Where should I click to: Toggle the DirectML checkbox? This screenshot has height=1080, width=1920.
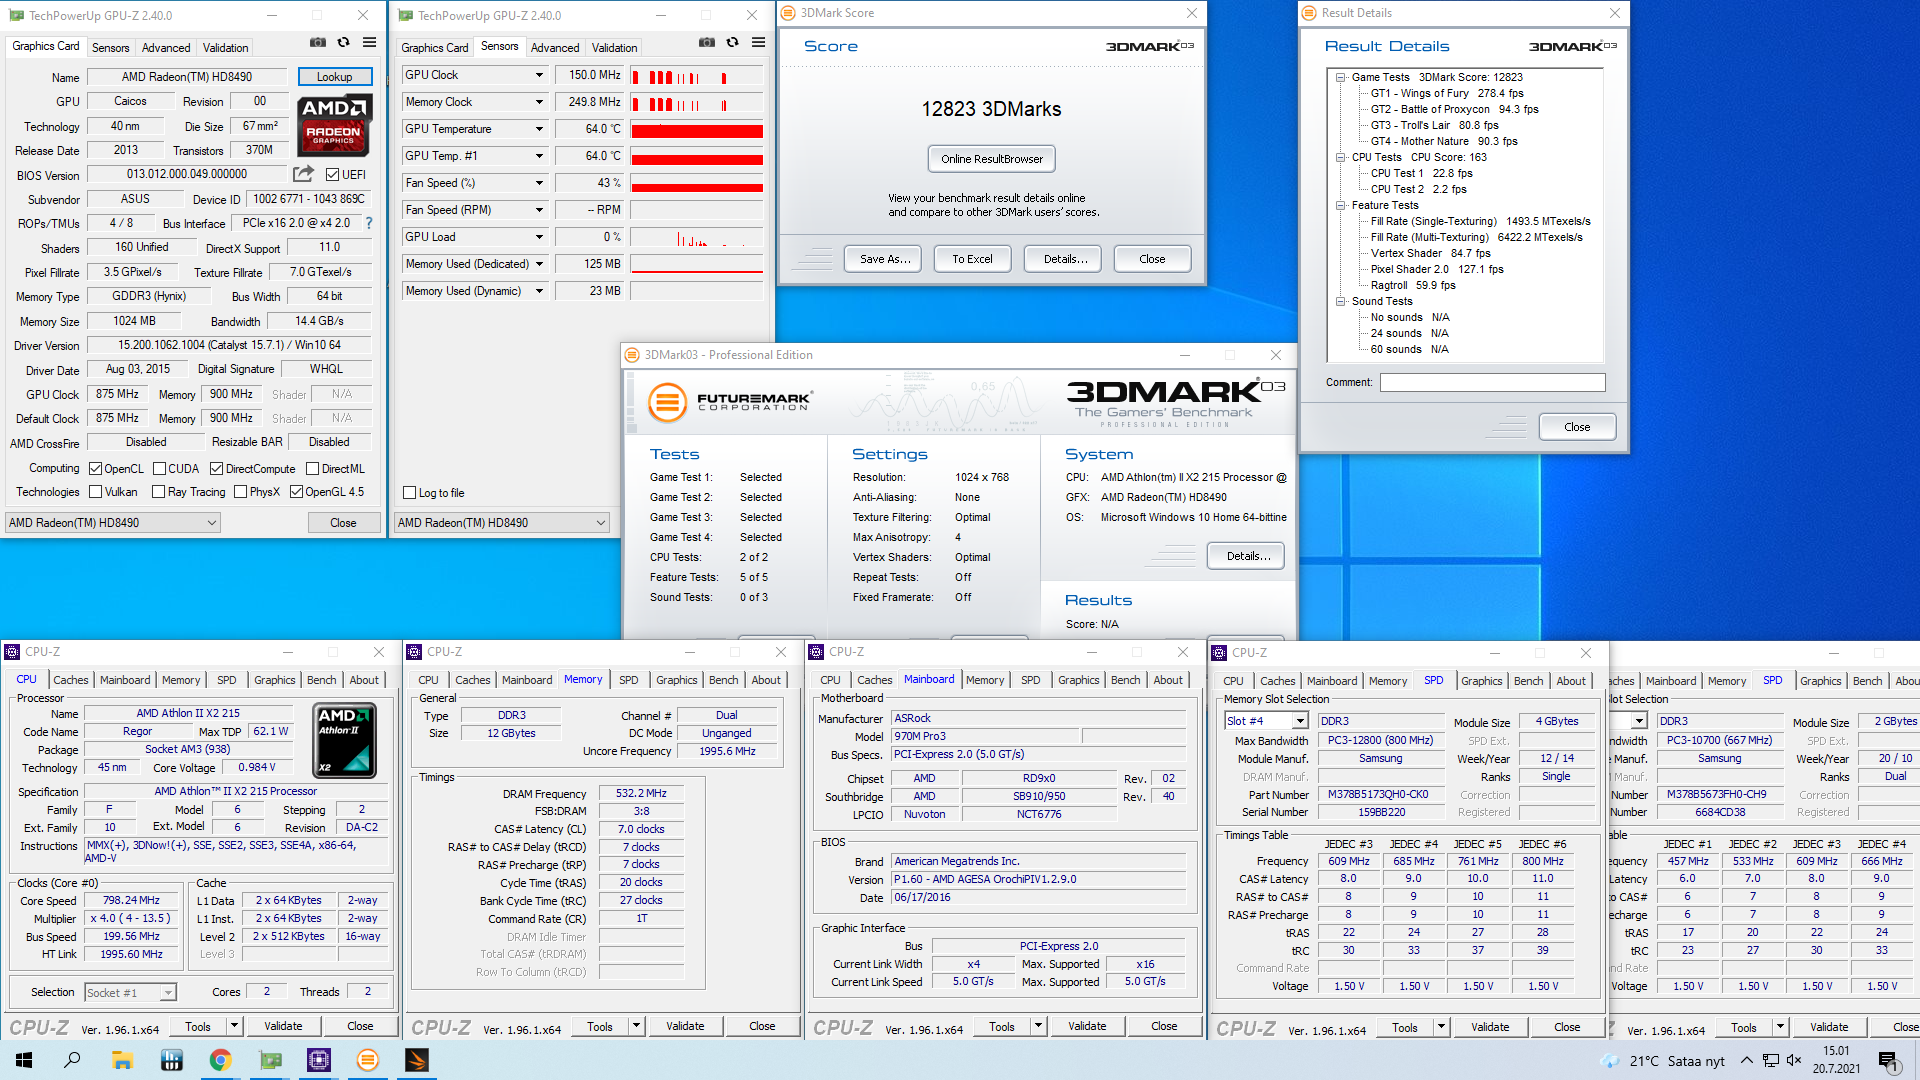click(x=313, y=468)
